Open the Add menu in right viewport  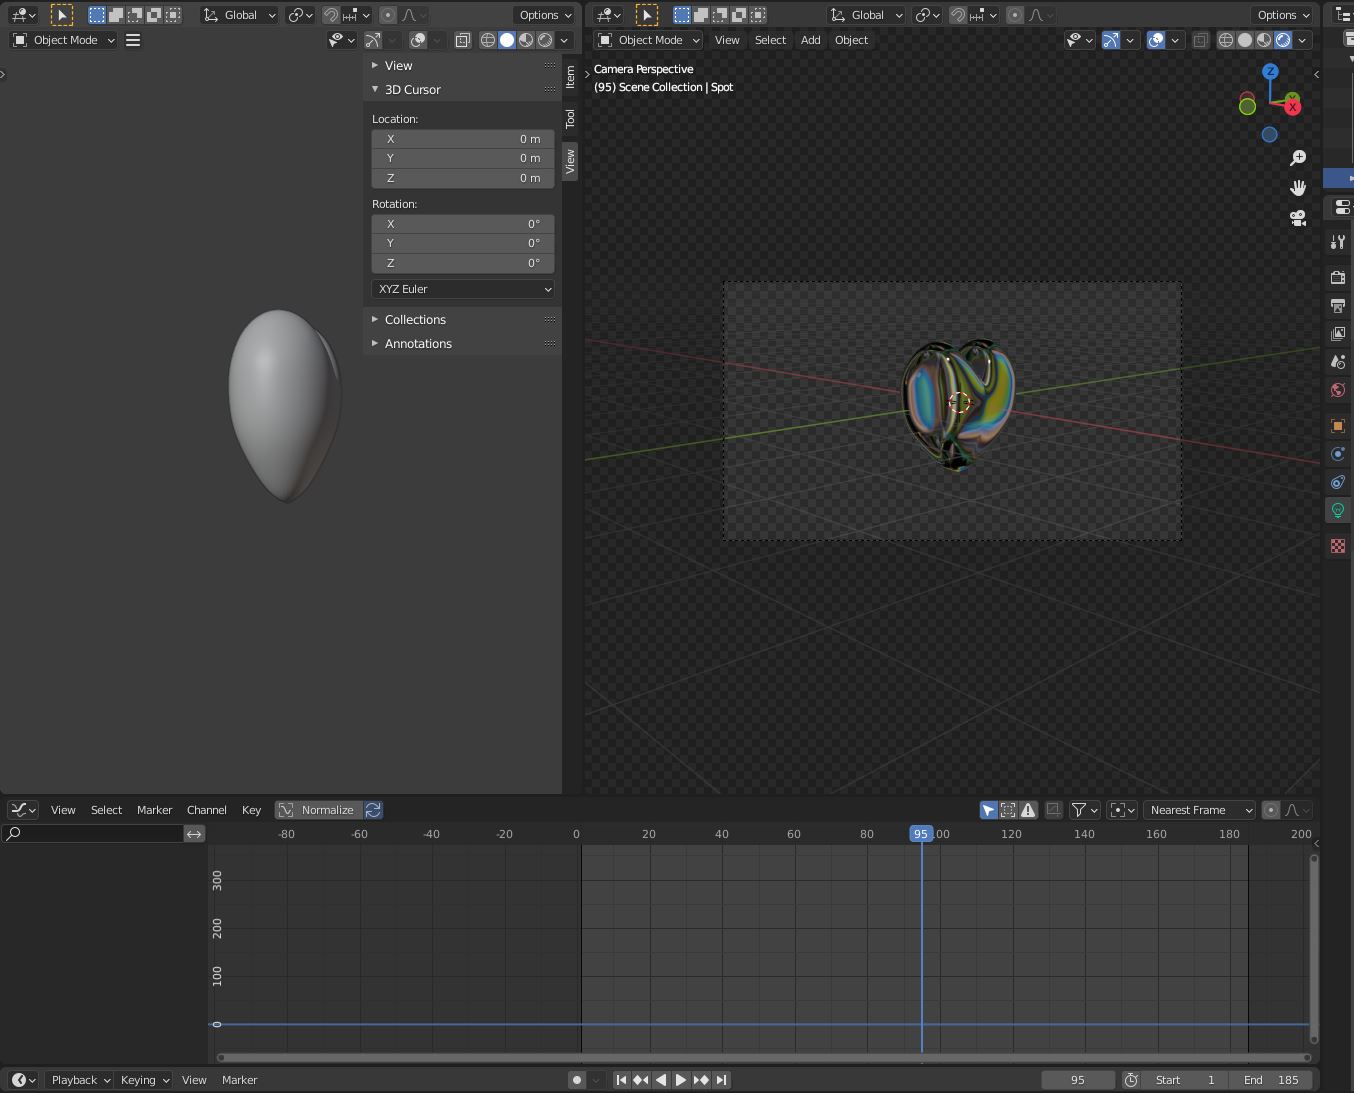click(810, 40)
